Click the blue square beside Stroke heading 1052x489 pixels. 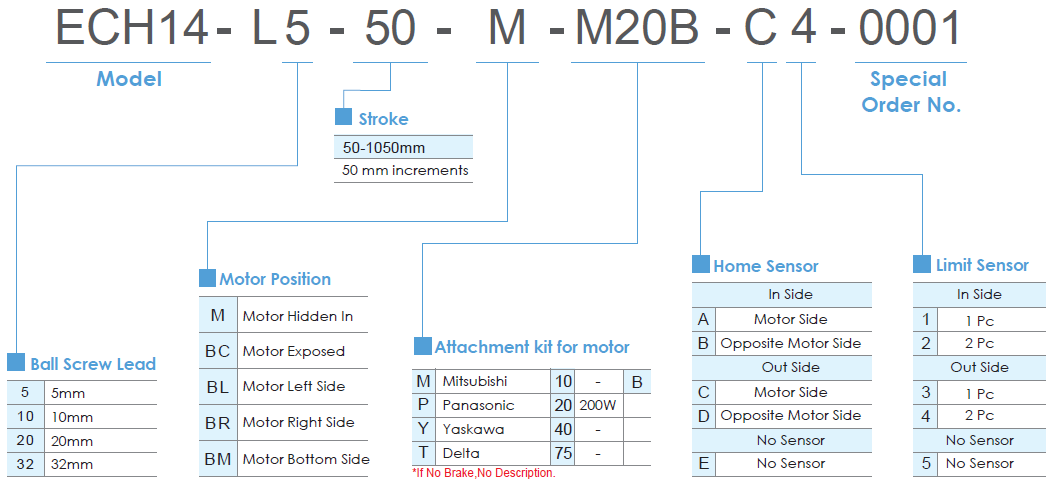click(343, 117)
